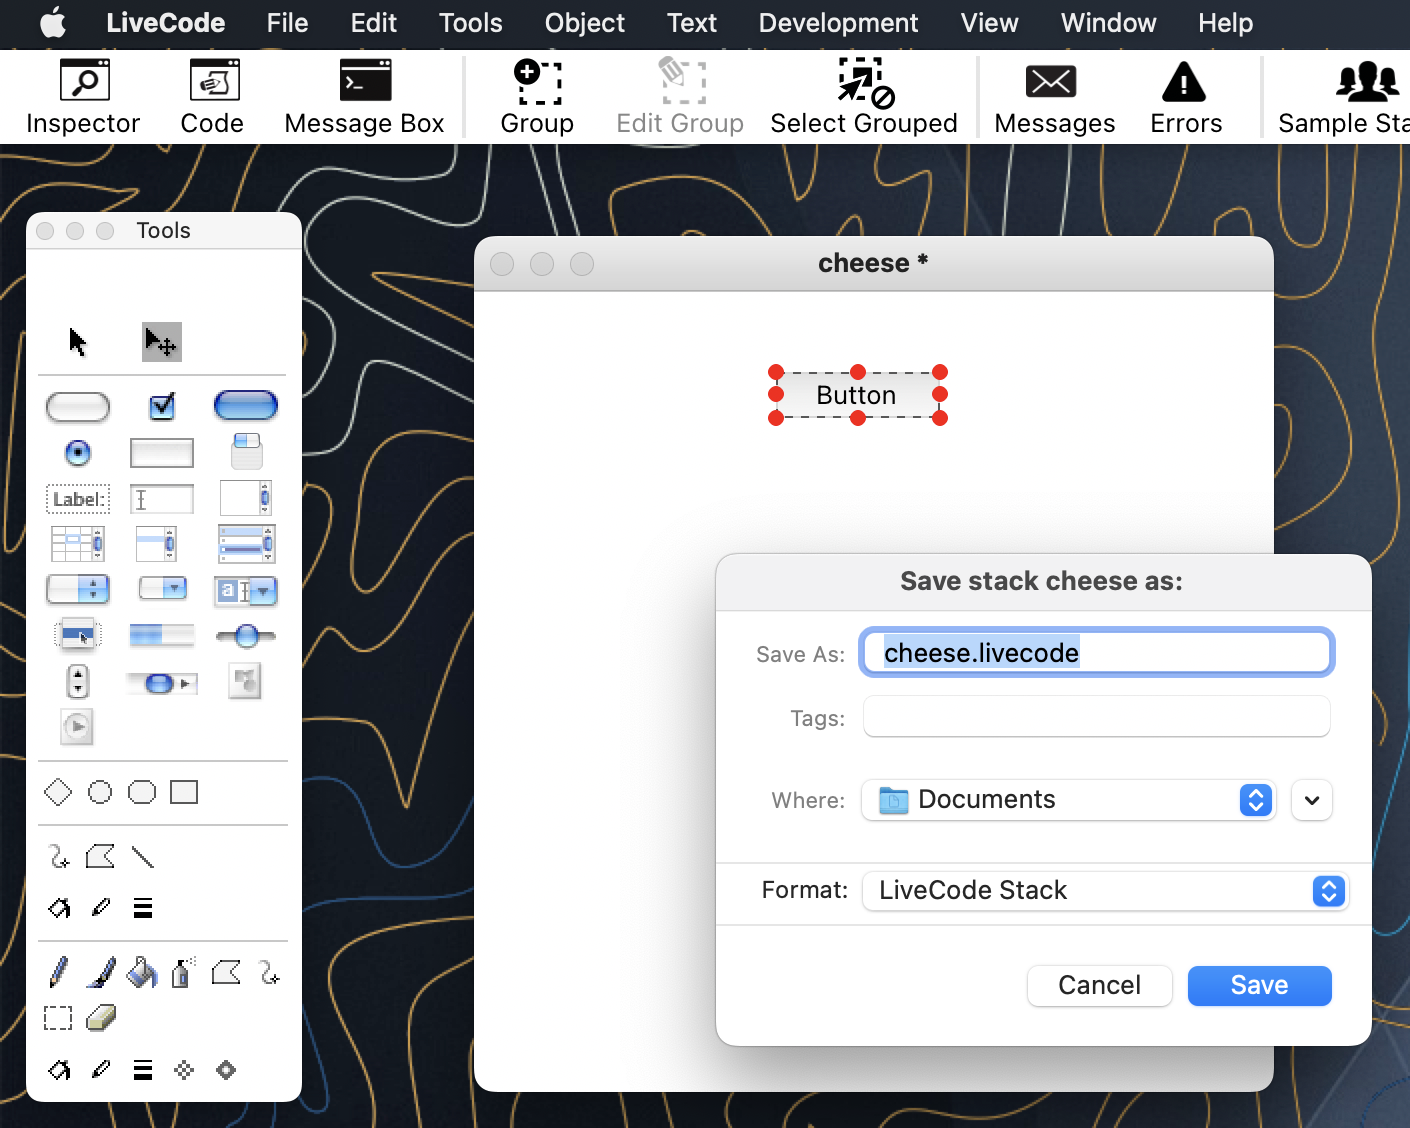Open the View menu
The image size is (1410, 1128).
point(990,23)
